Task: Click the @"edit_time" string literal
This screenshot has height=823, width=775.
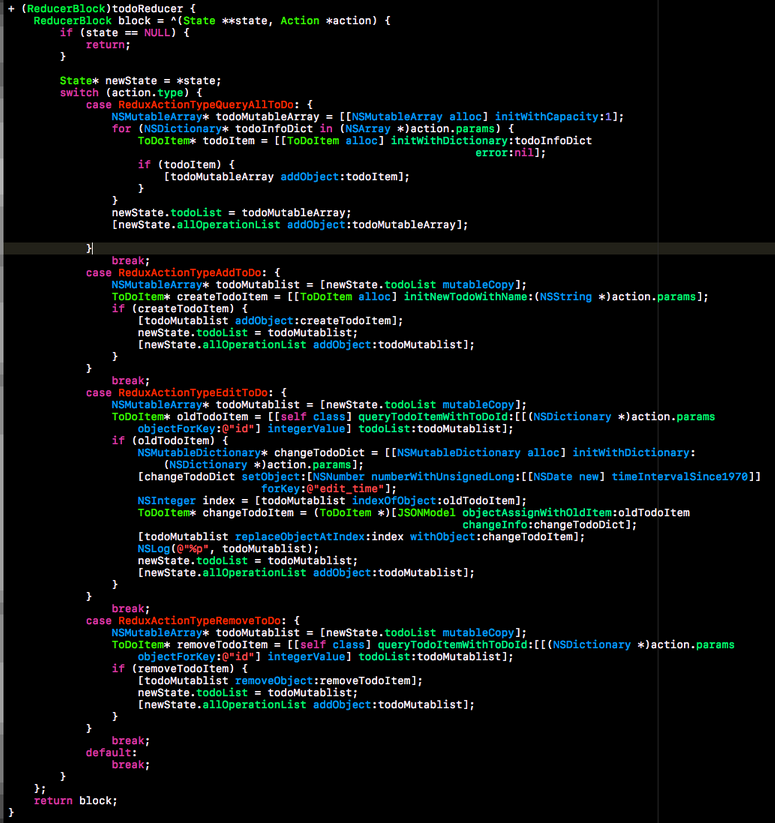Action: coord(327,488)
